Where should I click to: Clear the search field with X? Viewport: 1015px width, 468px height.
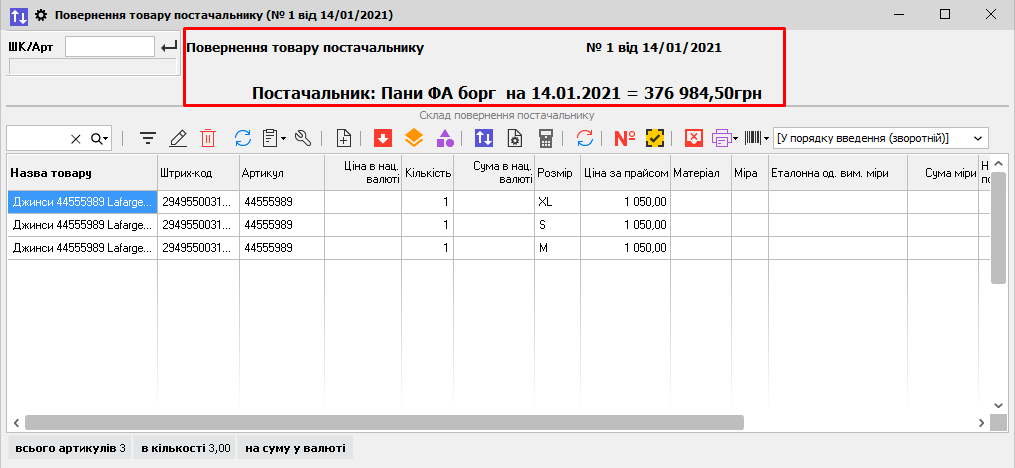coord(76,139)
